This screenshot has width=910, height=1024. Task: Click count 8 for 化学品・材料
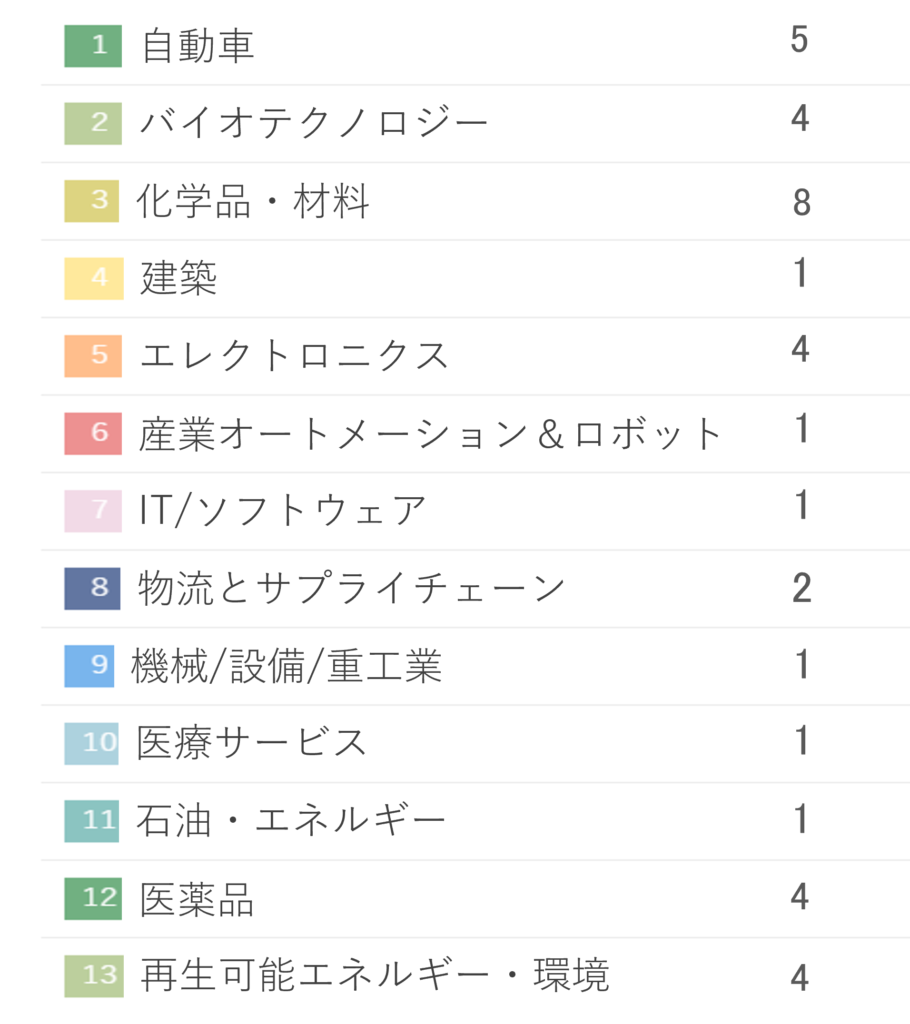click(x=802, y=202)
